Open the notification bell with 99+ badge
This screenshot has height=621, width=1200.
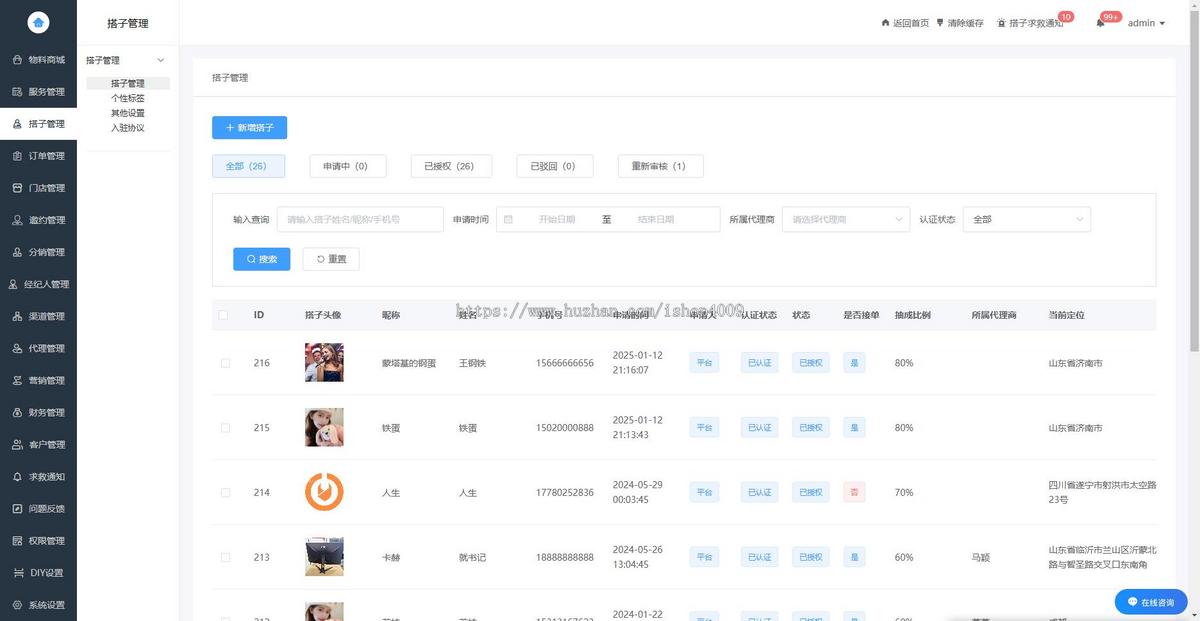[1100, 23]
